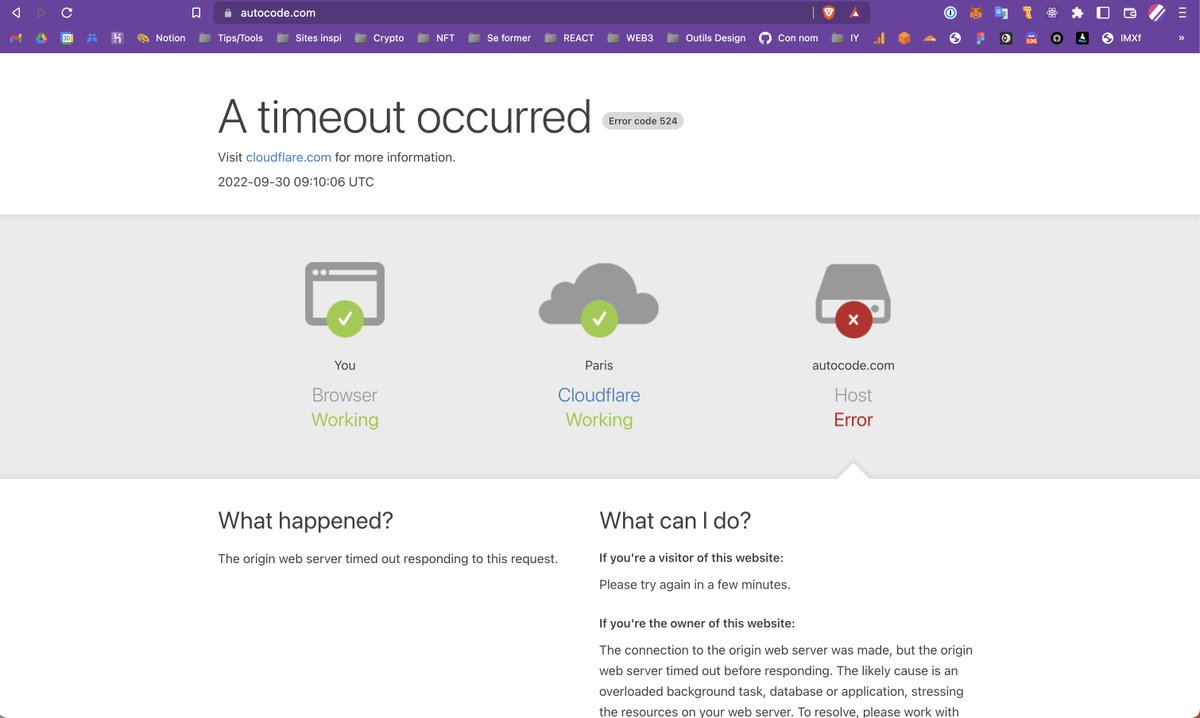This screenshot has height=718, width=1200.
Task: Open the Brave Rewards triangle icon
Action: (855, 13)
